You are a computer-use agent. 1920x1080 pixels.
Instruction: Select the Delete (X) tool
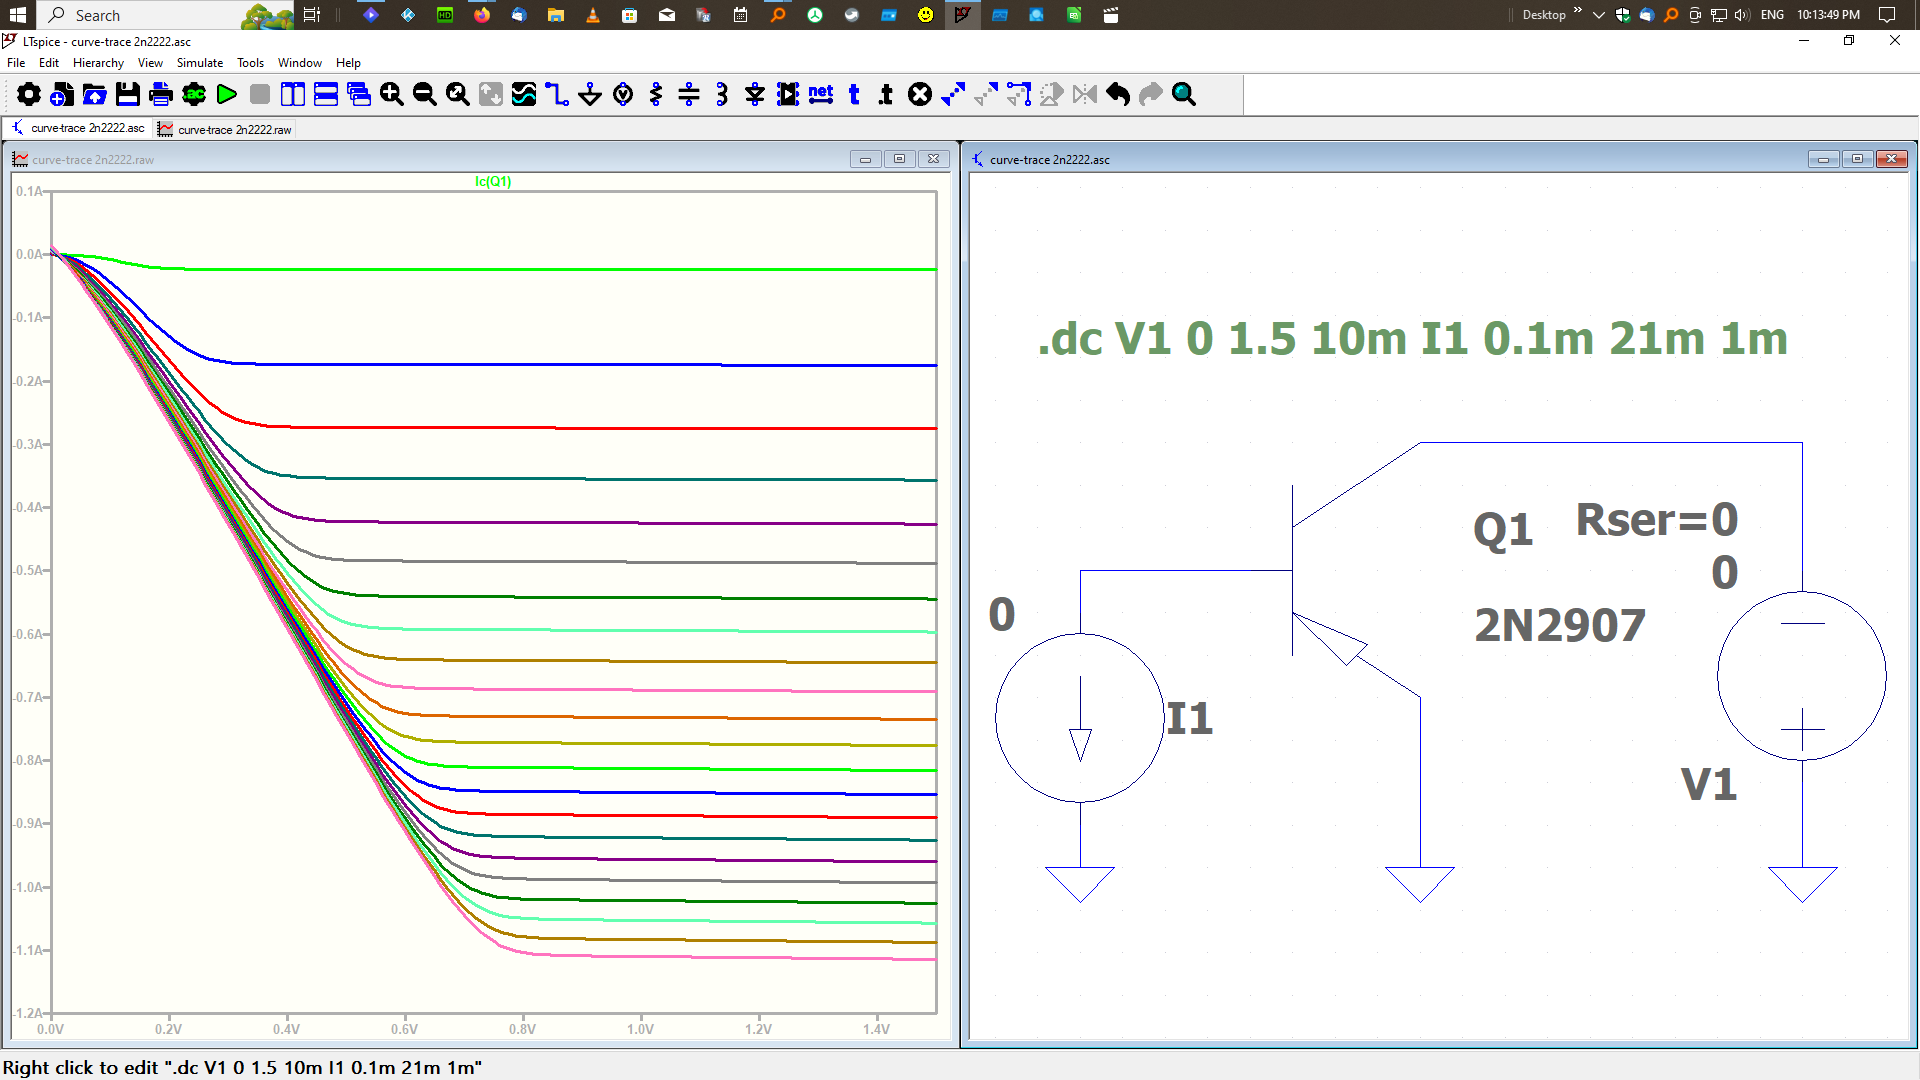tap(920, 94)
